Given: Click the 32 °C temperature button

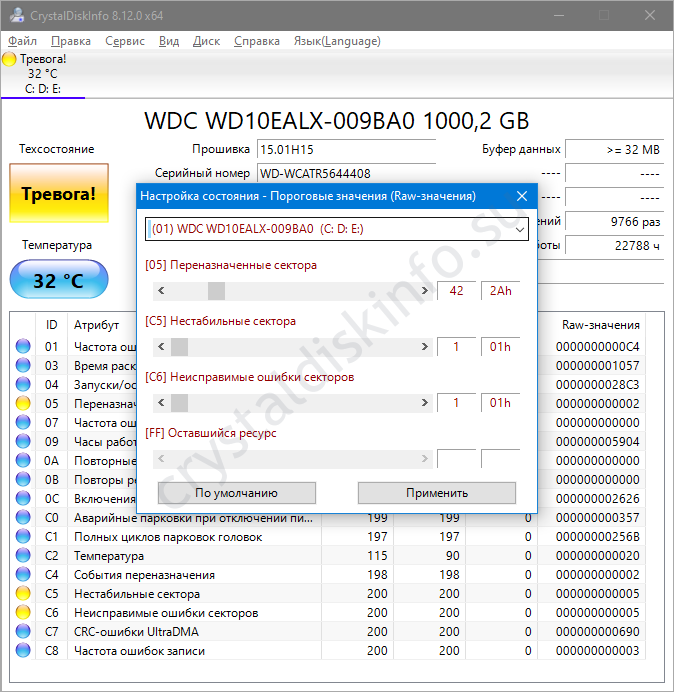Looking at the screenshot, I should pos(59,280).
